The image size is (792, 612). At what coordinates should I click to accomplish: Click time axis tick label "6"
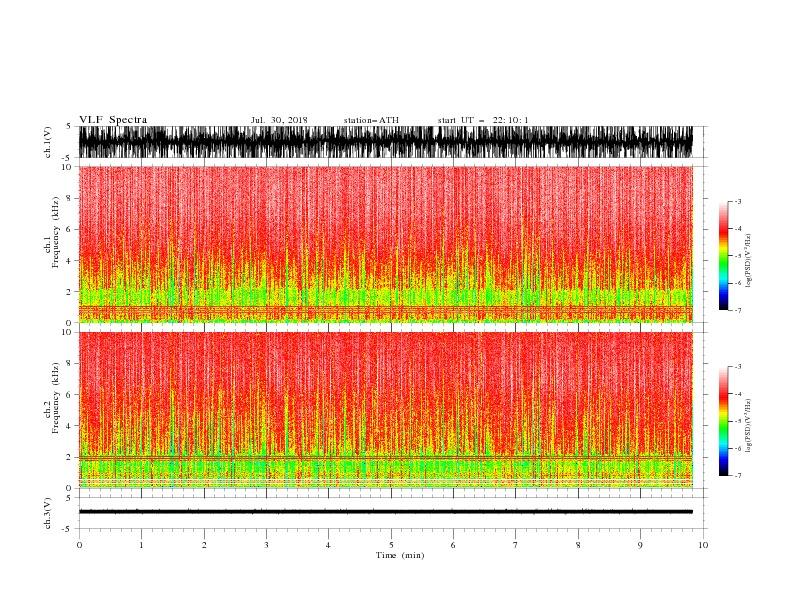453,545
